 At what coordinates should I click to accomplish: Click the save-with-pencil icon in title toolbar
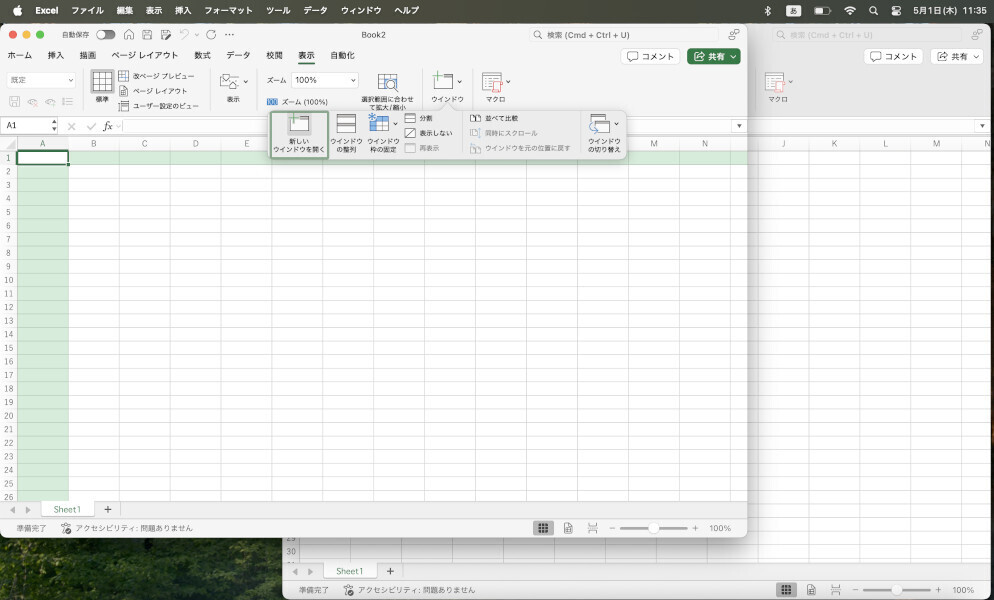click(x=166, y=35)
